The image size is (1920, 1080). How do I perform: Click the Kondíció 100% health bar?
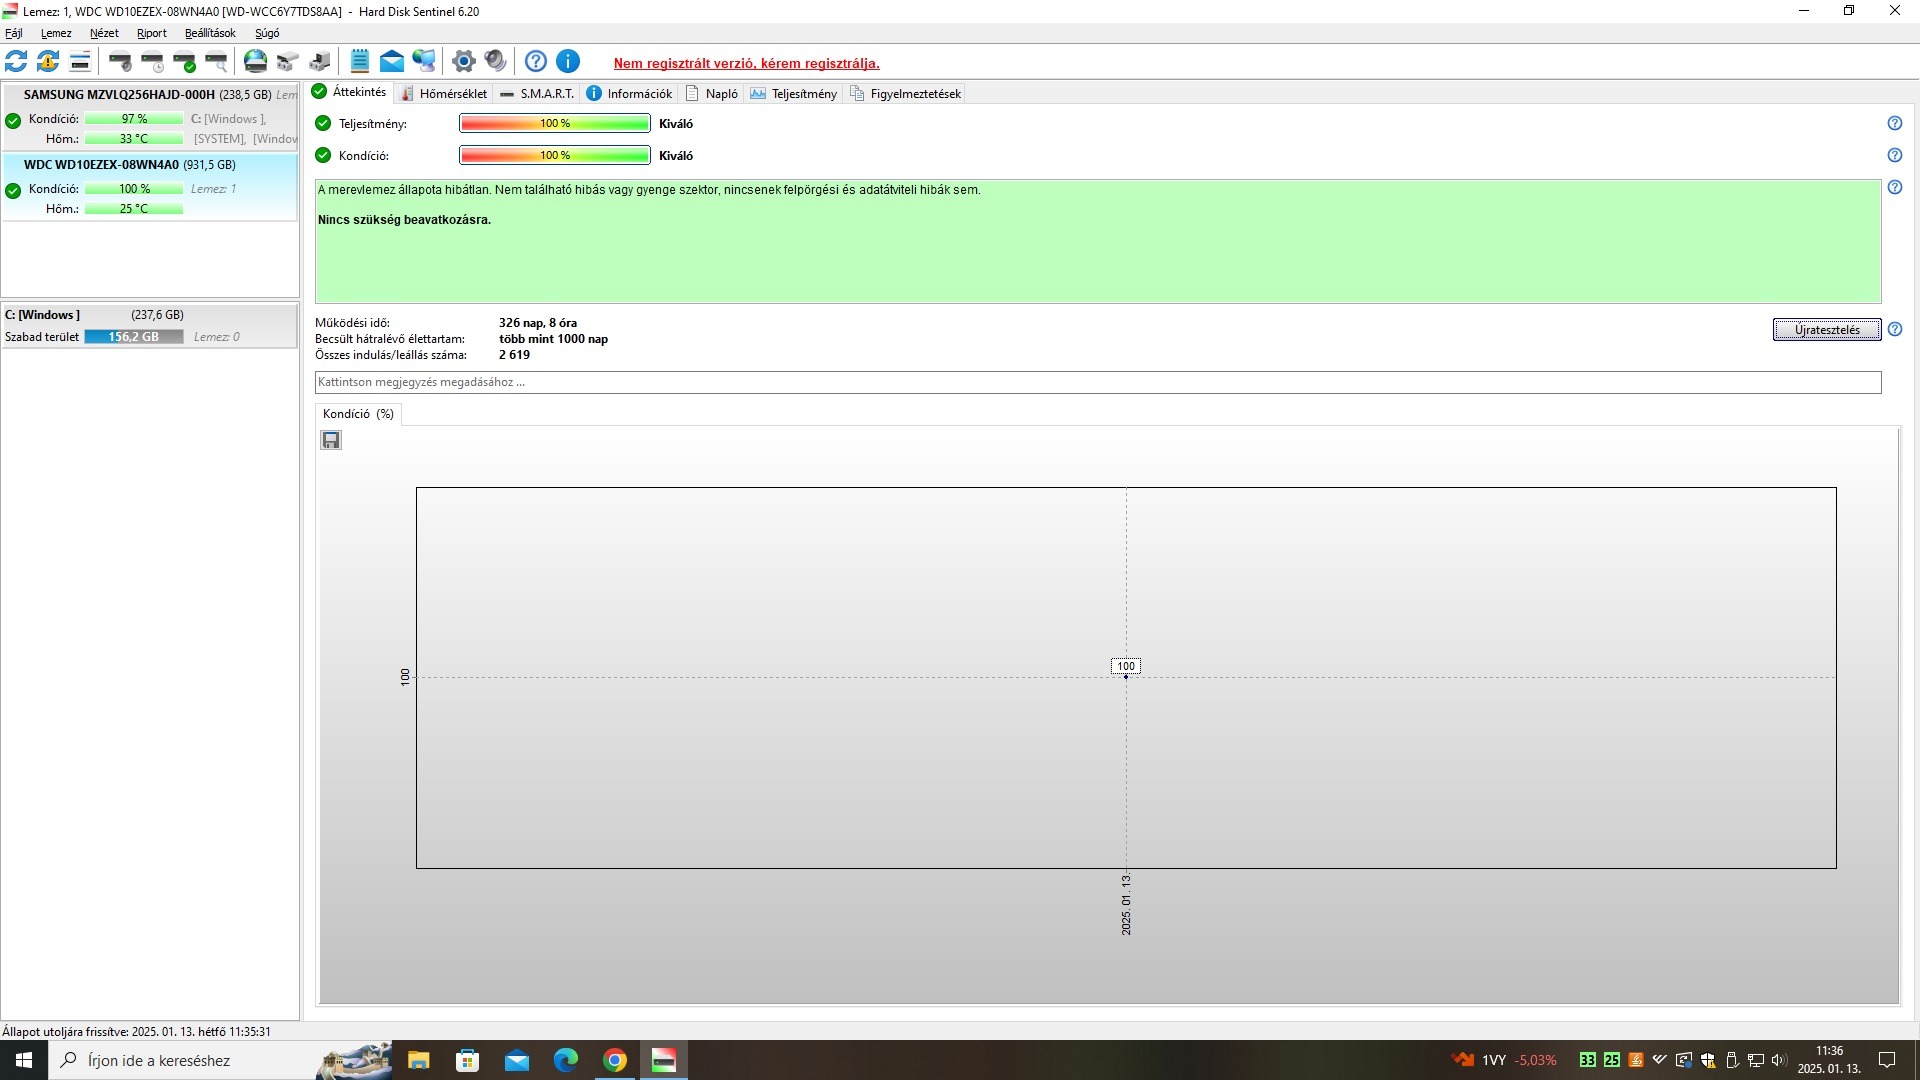tap(555, 156)
